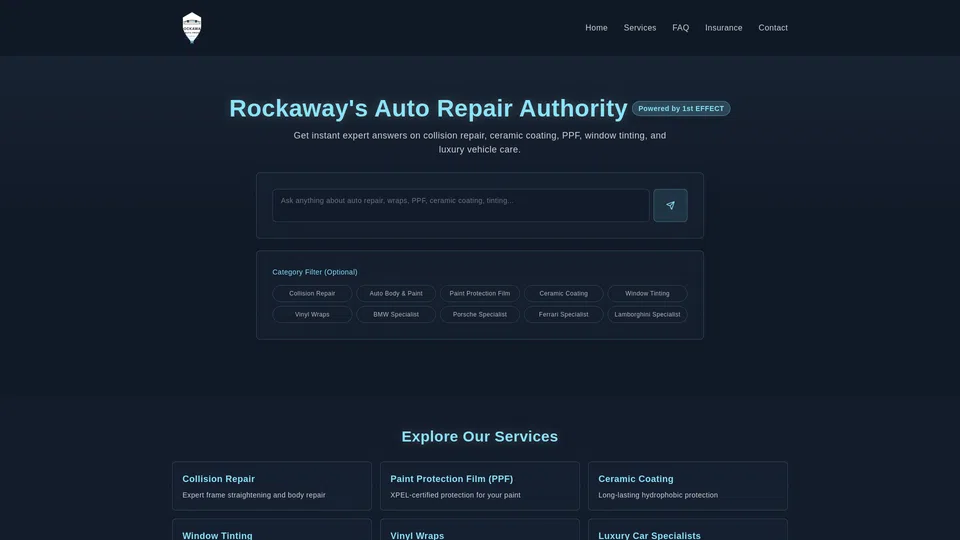Click 'Long-lasting hydrophobic protection' text

pyautogui.click(x=658, y=495)
